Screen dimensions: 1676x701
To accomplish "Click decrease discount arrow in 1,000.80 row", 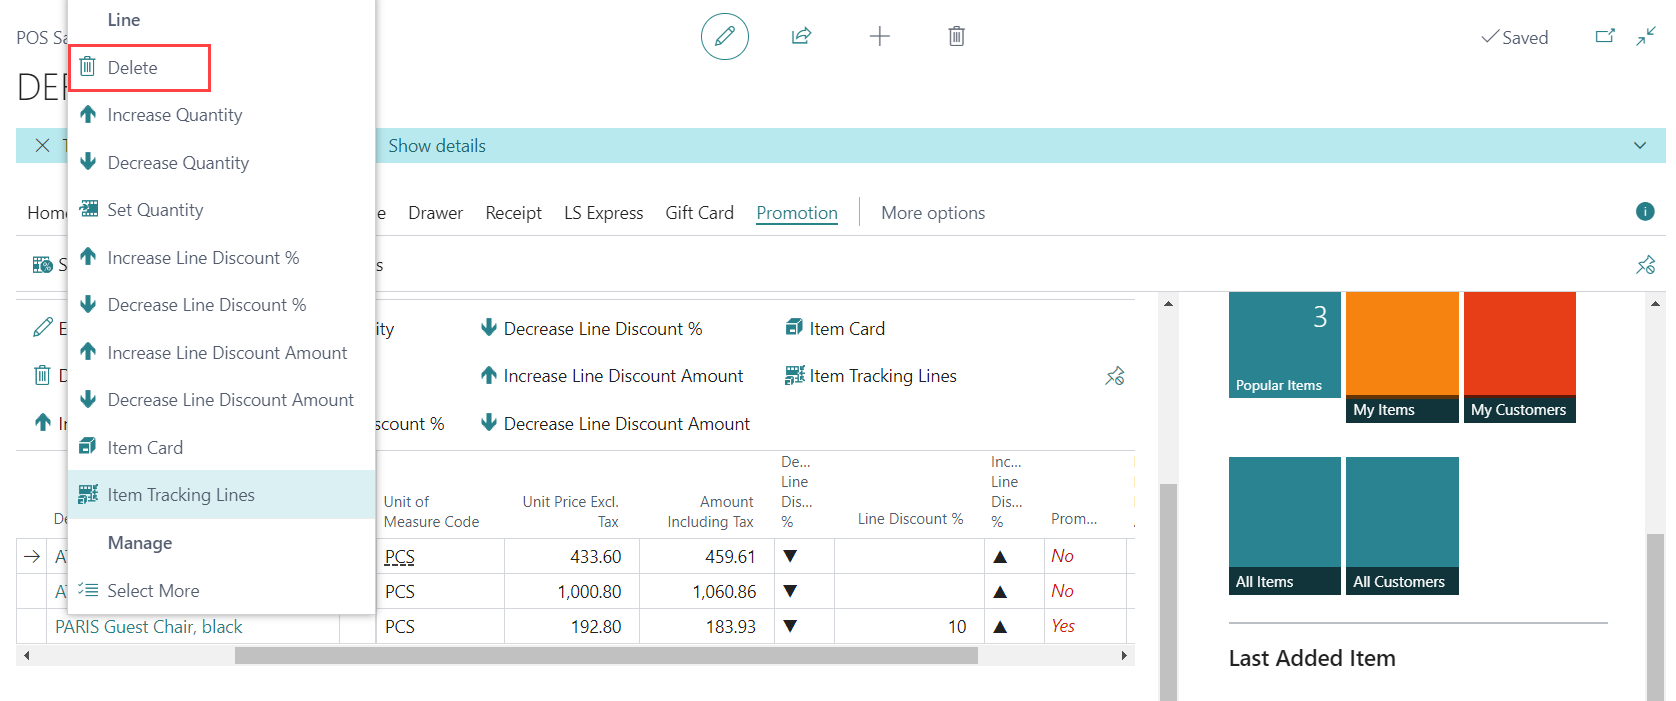I will coord(790,591).
